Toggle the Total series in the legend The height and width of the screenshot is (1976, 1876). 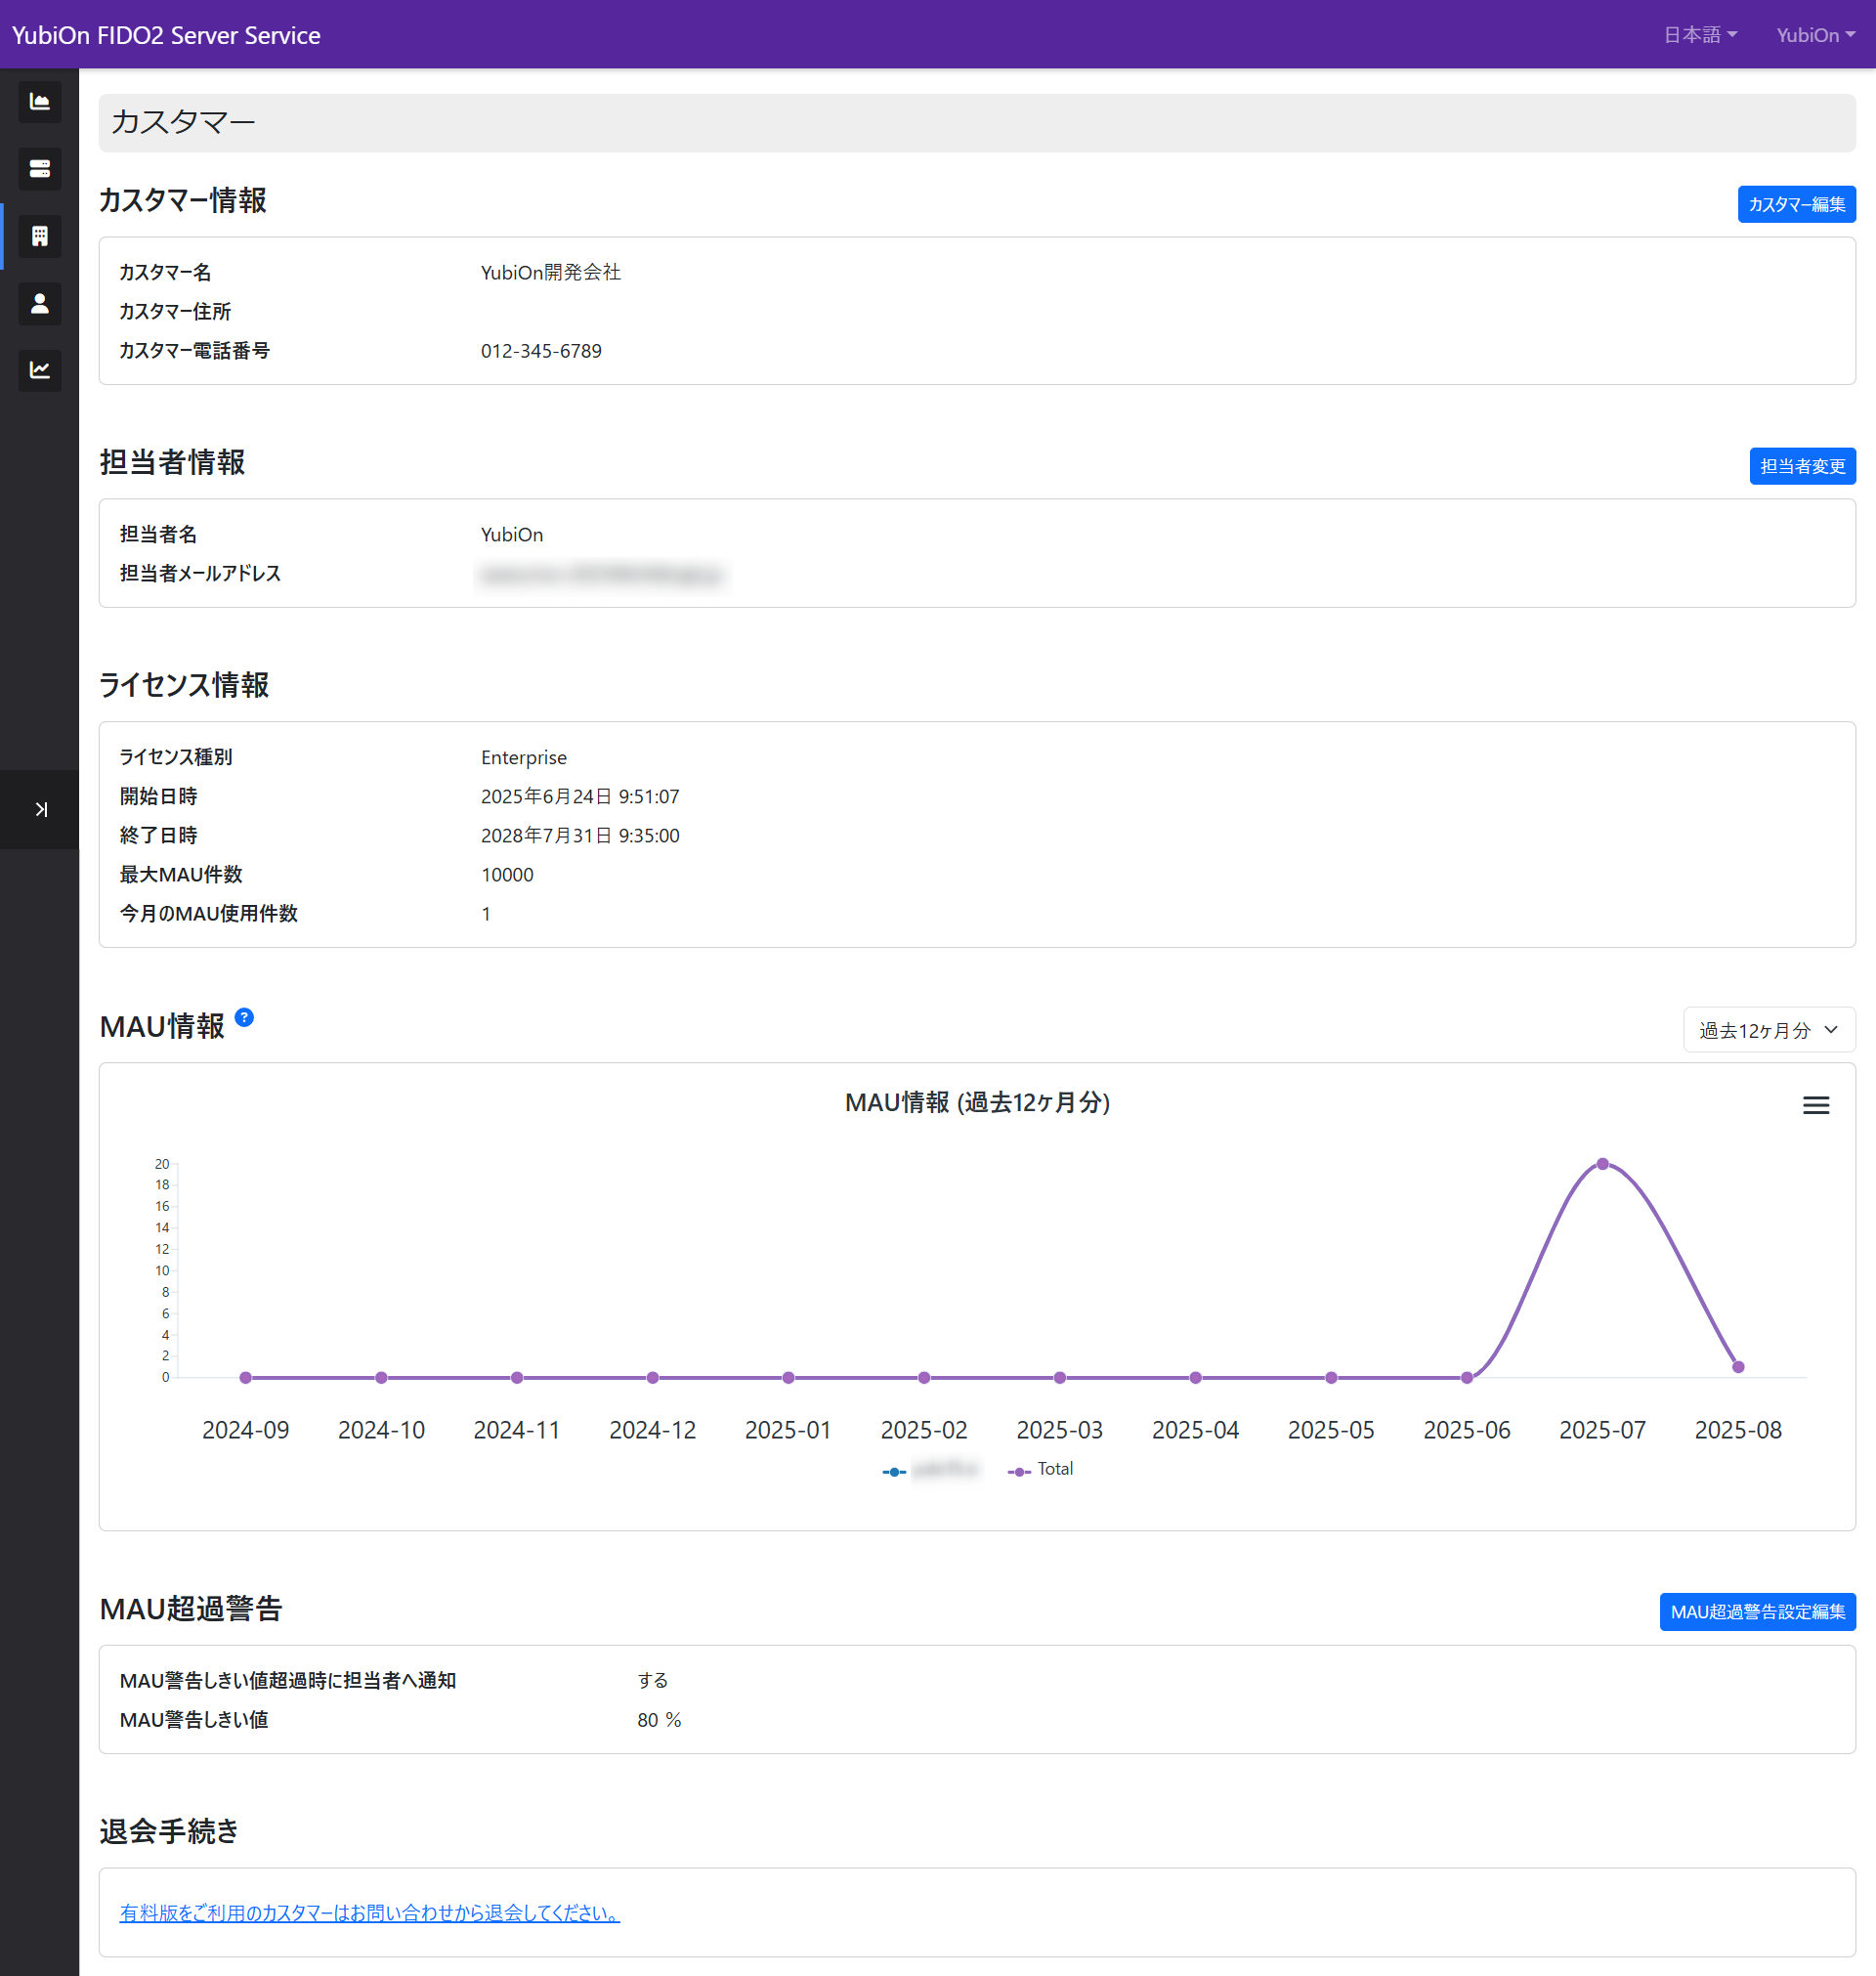pyautogui.click(x=1041, y=1469)
